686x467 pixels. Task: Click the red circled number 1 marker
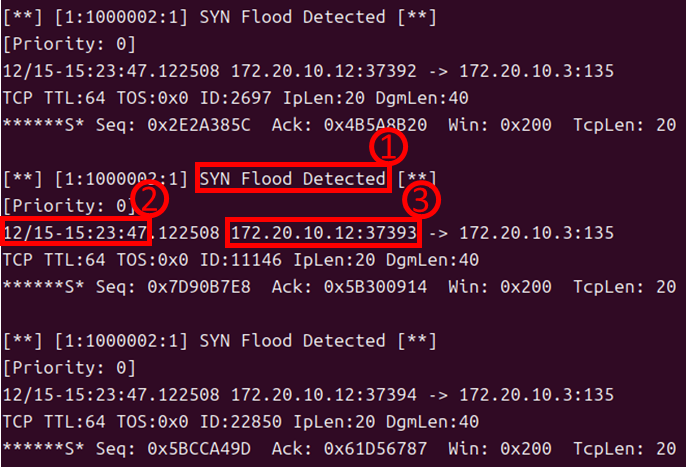coord(388,147)
